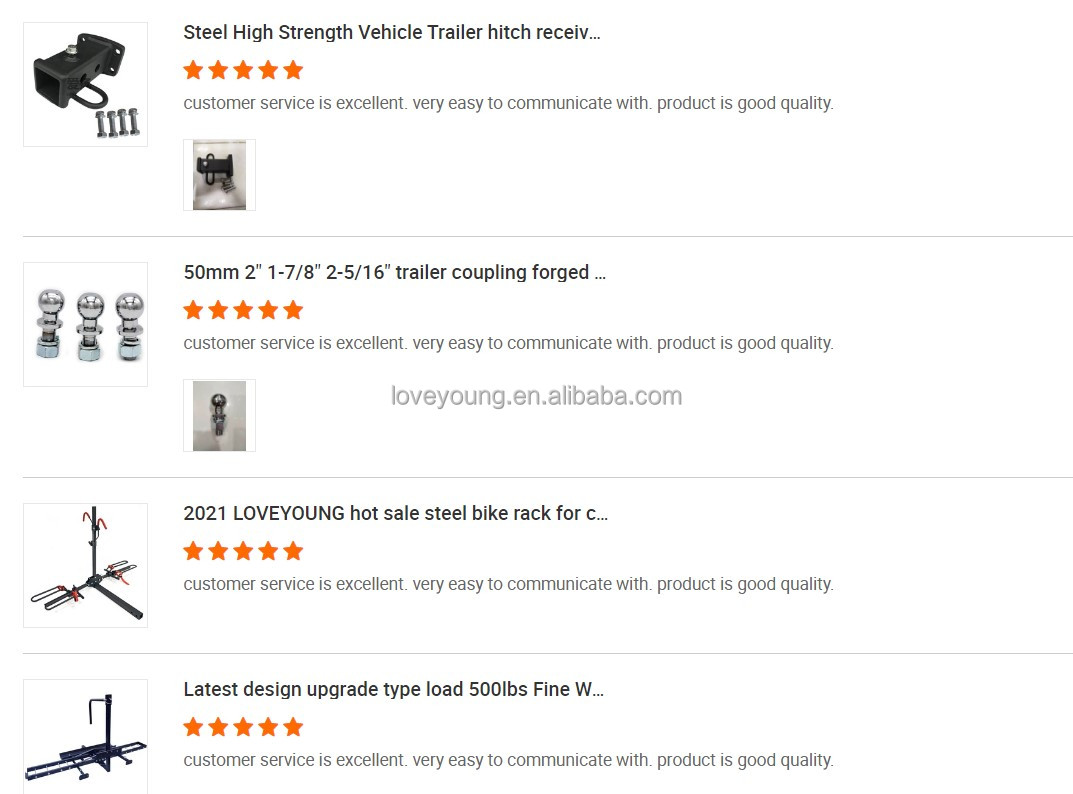Image resolution: width=1073 pixels, height=794 pixels.
Task: Open the three chrome trailer balls product image
Action: (x=85, y=324)
